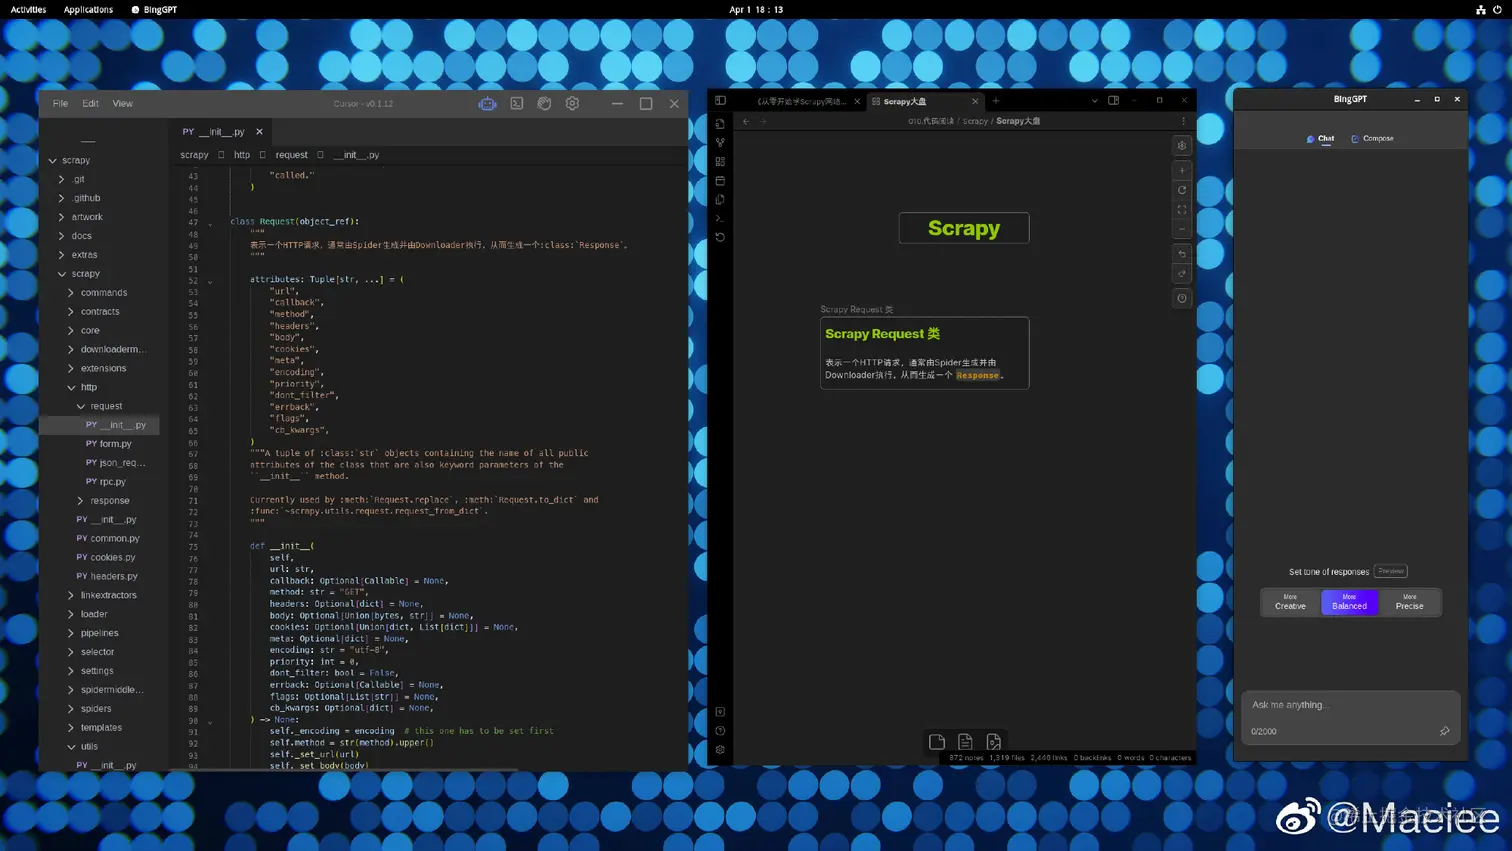The image size is (1512, 851).
Task: Toggle Obsidian right sidebar panel icon
Action: (x=1113, y=100)
